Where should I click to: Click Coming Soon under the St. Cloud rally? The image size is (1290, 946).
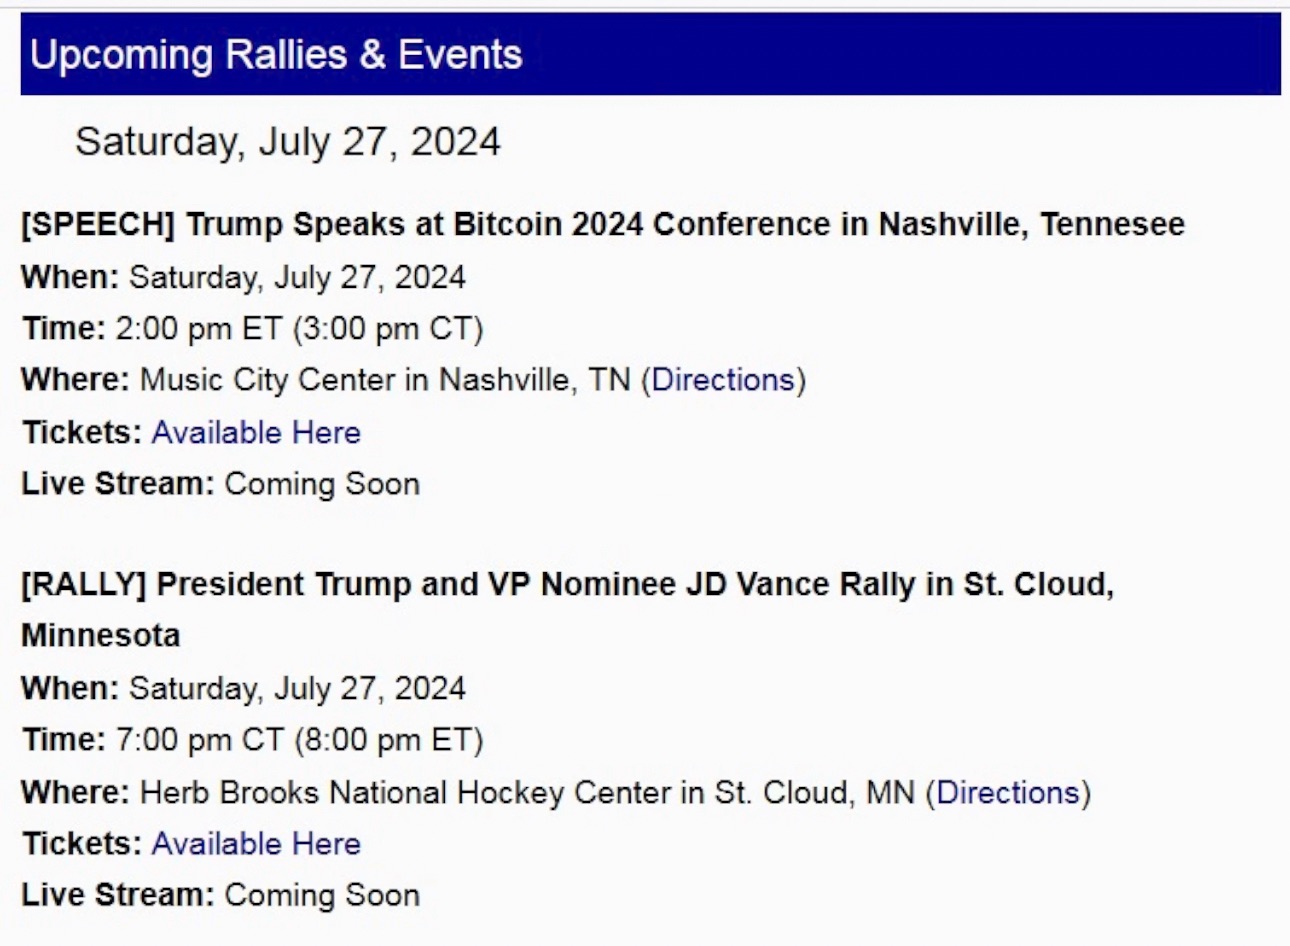pos(322,895)
